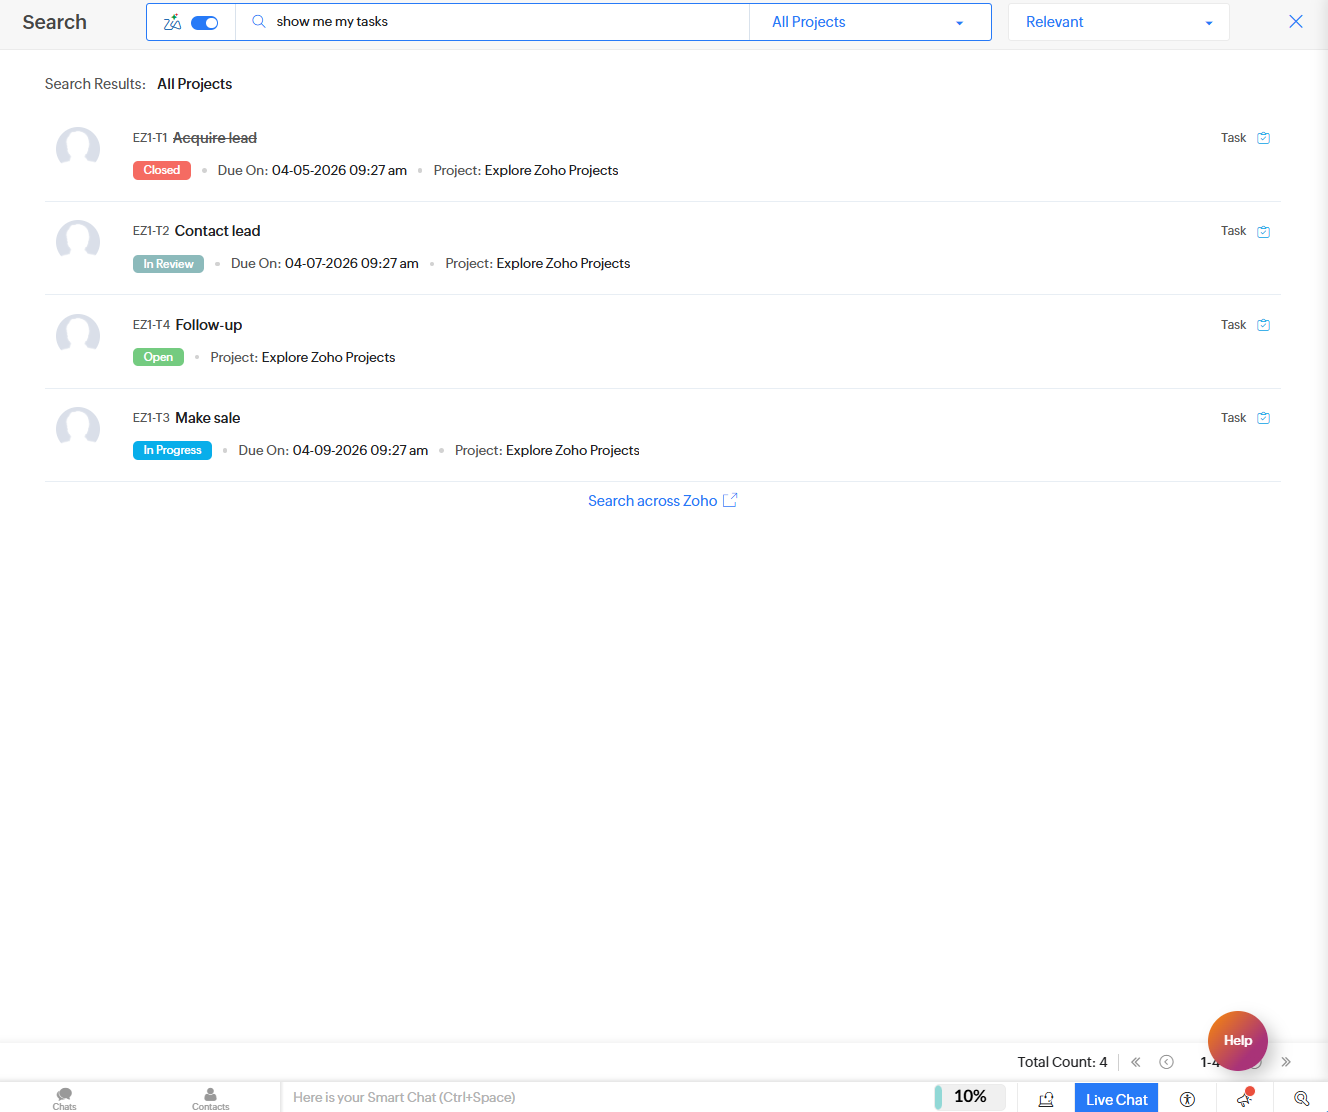Click the accessibility icon in the bottom bar
The image size is (1328, 1112).
click(x=1187, y=1098)
